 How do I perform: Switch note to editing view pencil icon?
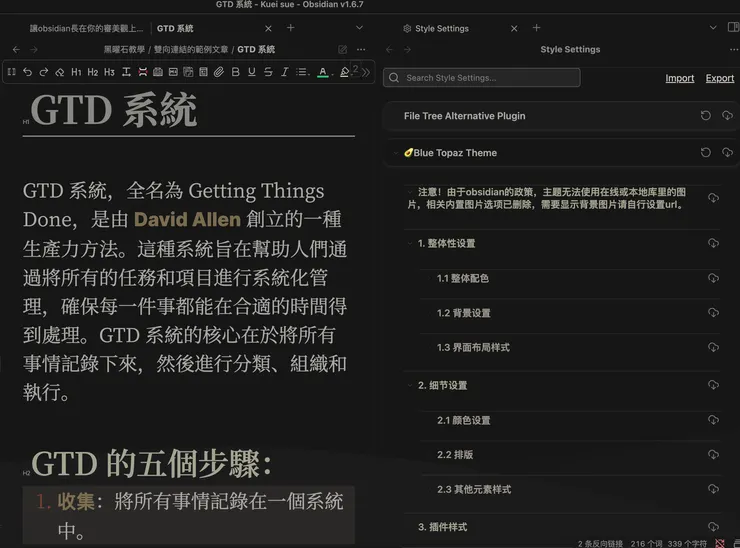coord(343,49)
